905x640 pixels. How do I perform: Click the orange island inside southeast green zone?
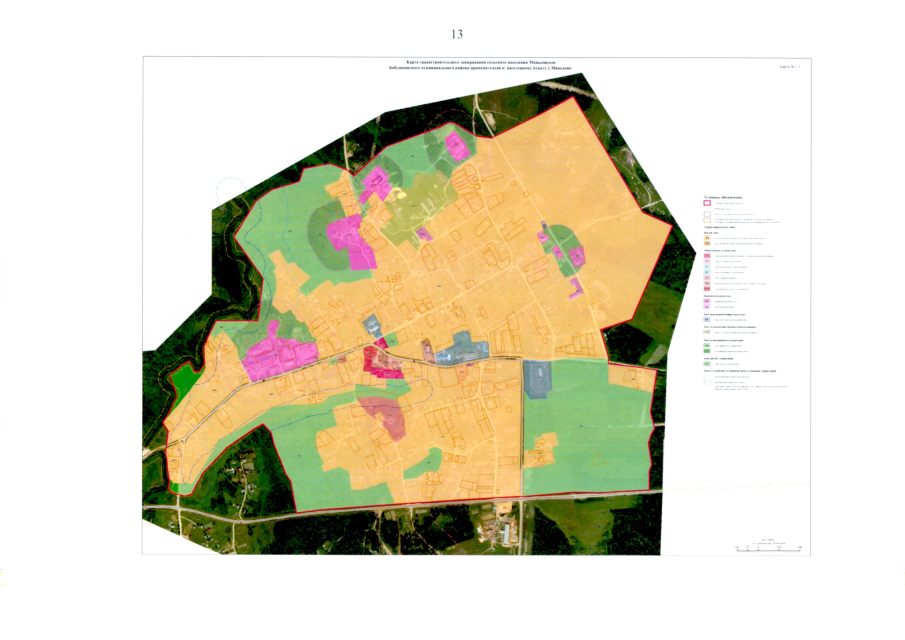point(543,449)
